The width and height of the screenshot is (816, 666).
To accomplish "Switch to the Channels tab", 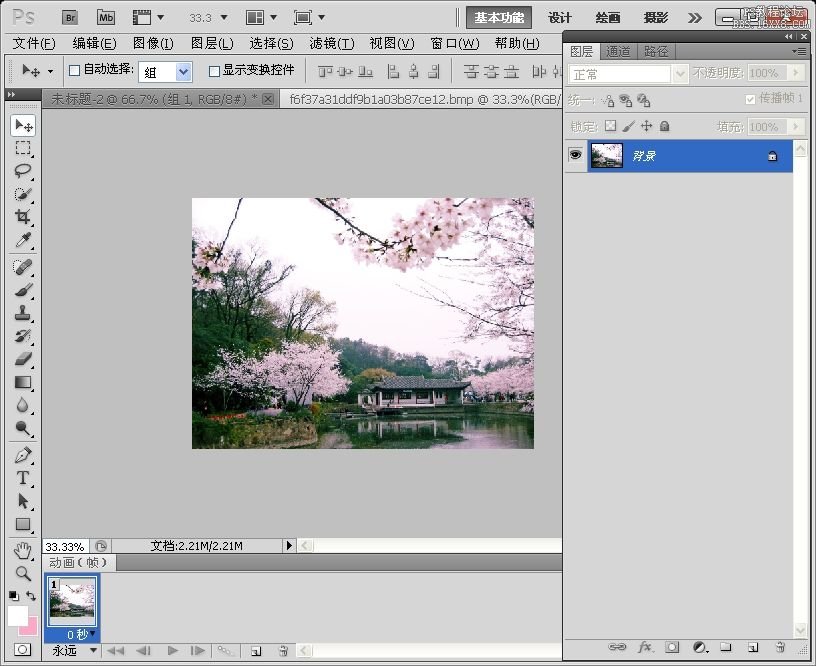I will tap(618, 52).
